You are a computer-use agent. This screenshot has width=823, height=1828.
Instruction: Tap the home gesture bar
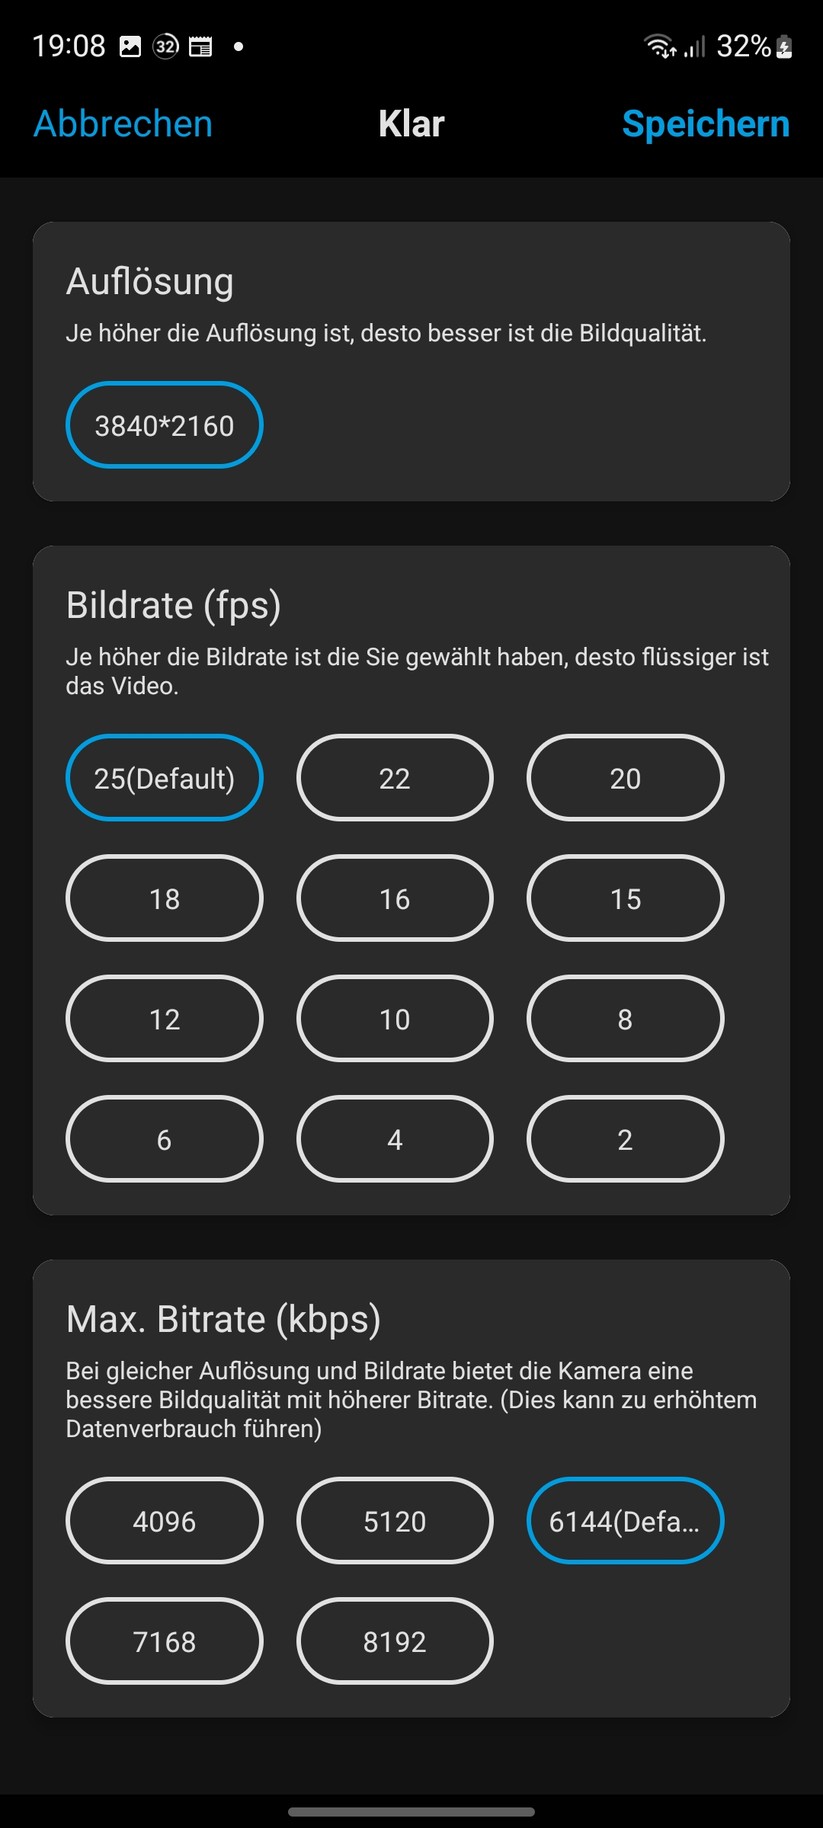pos(411,1811)
